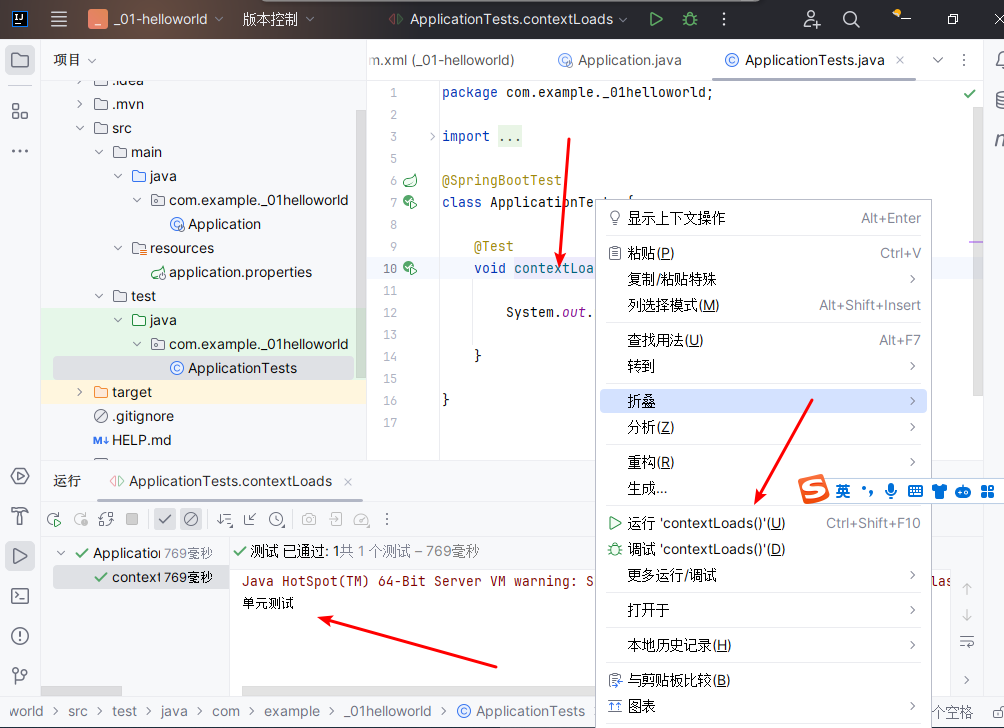Collapse all test results
This screenshot has height=728, width=1004.
tap(250, 519)
